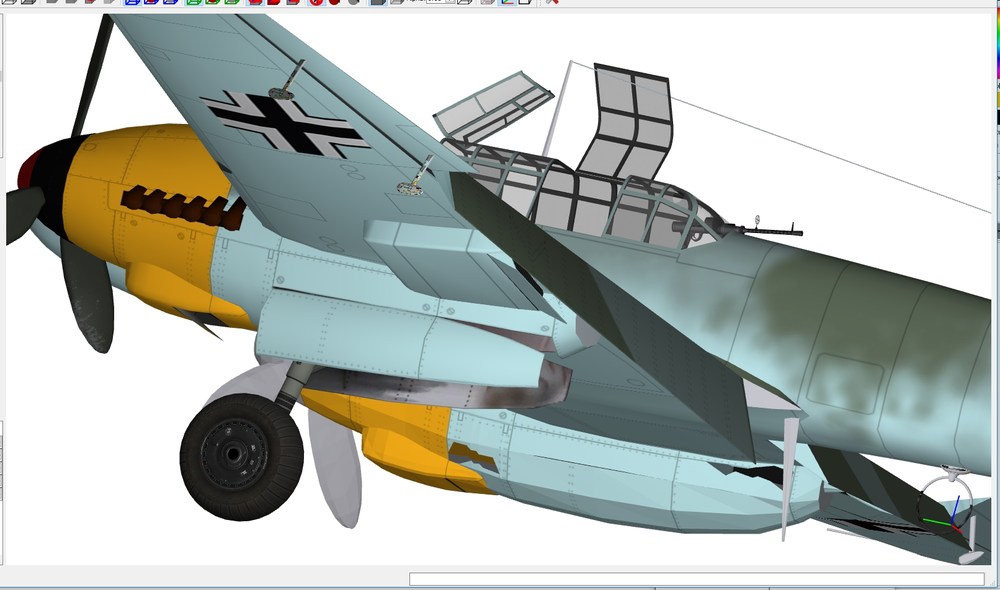1000x590 pixels.
Task: Select the landing gear wheel on model
Action: [x=242, y=457]
